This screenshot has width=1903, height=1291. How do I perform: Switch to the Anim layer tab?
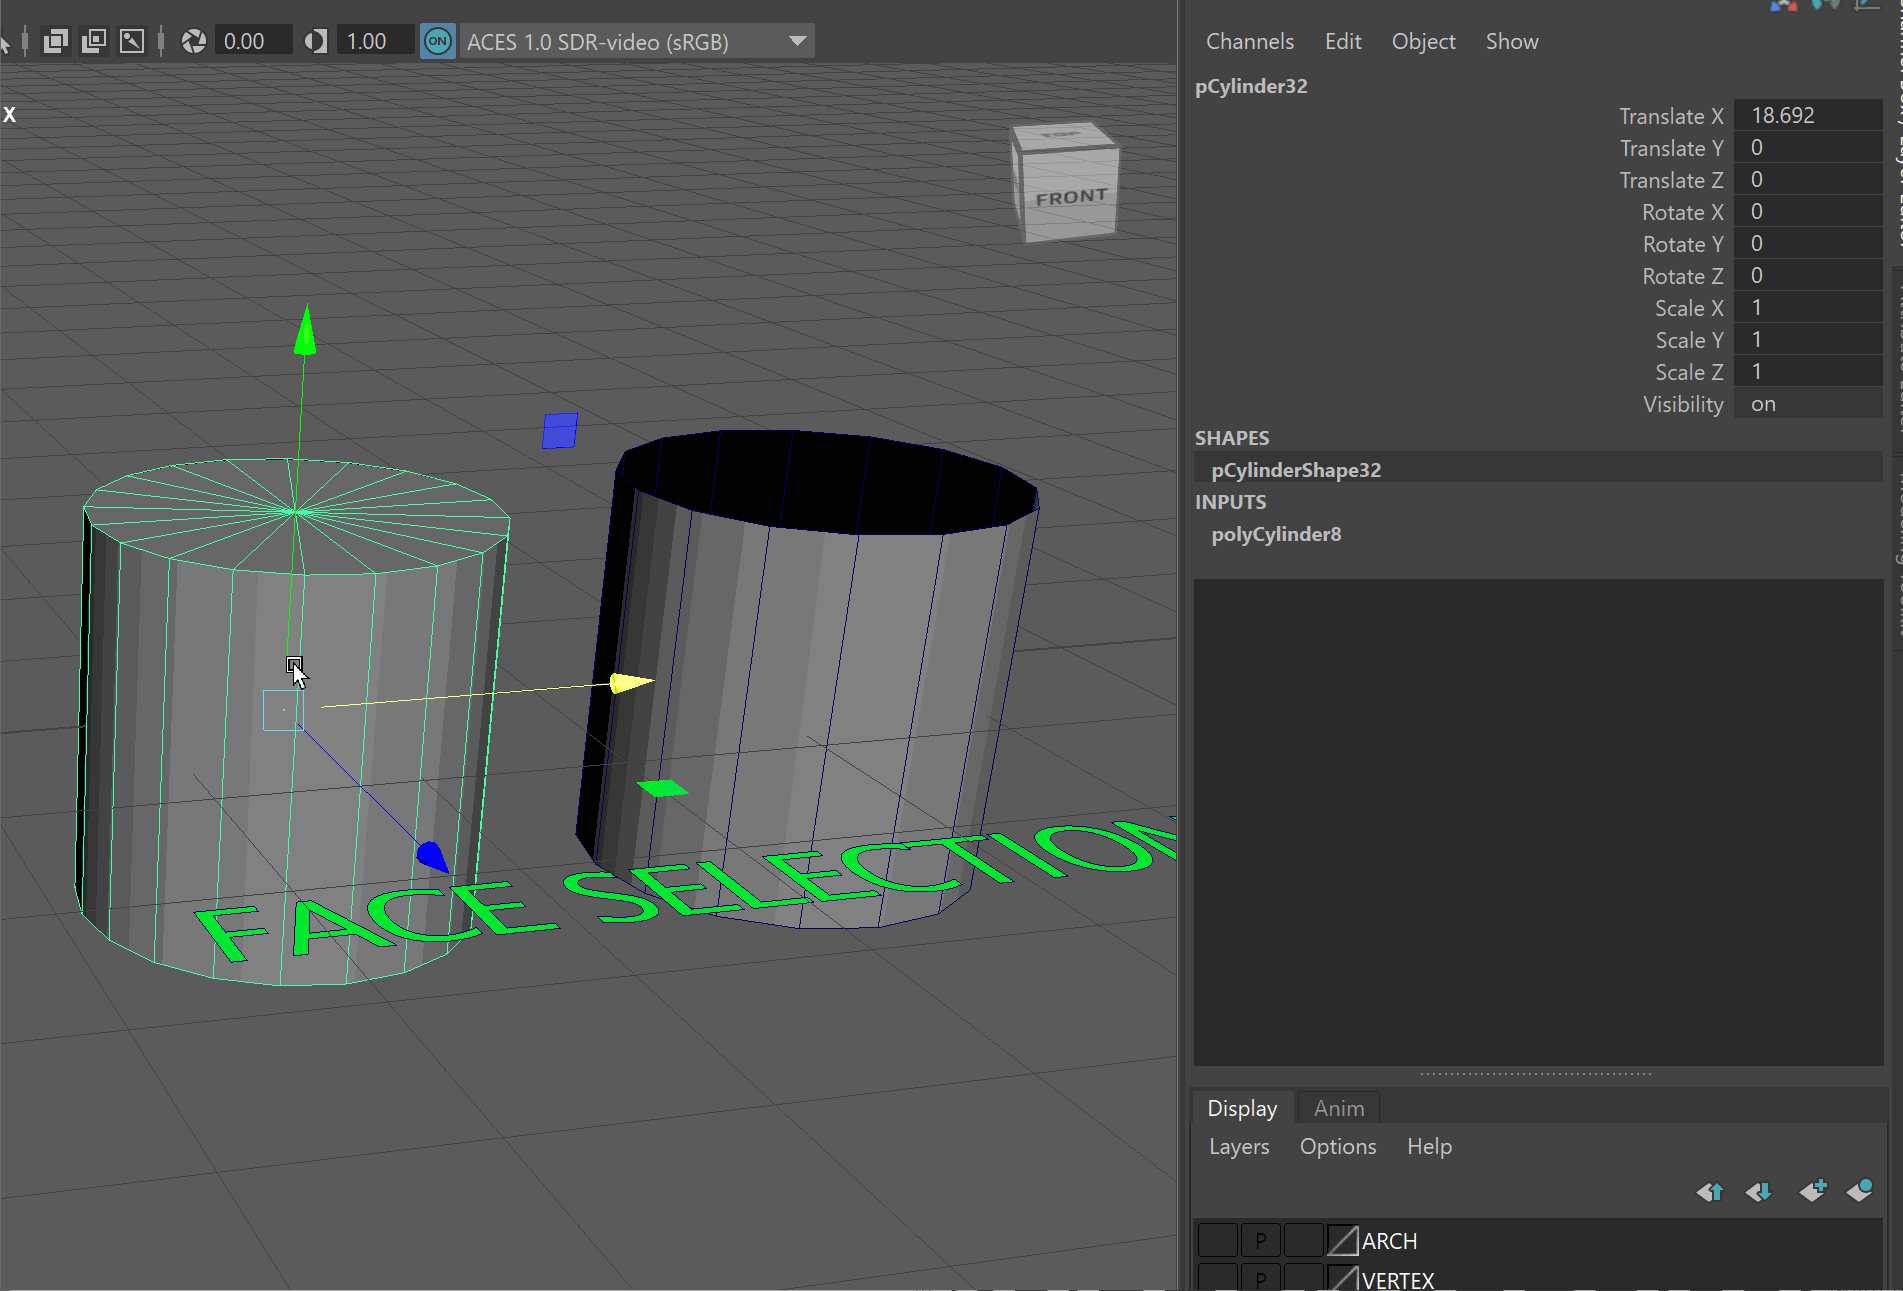(1338, 1108)
